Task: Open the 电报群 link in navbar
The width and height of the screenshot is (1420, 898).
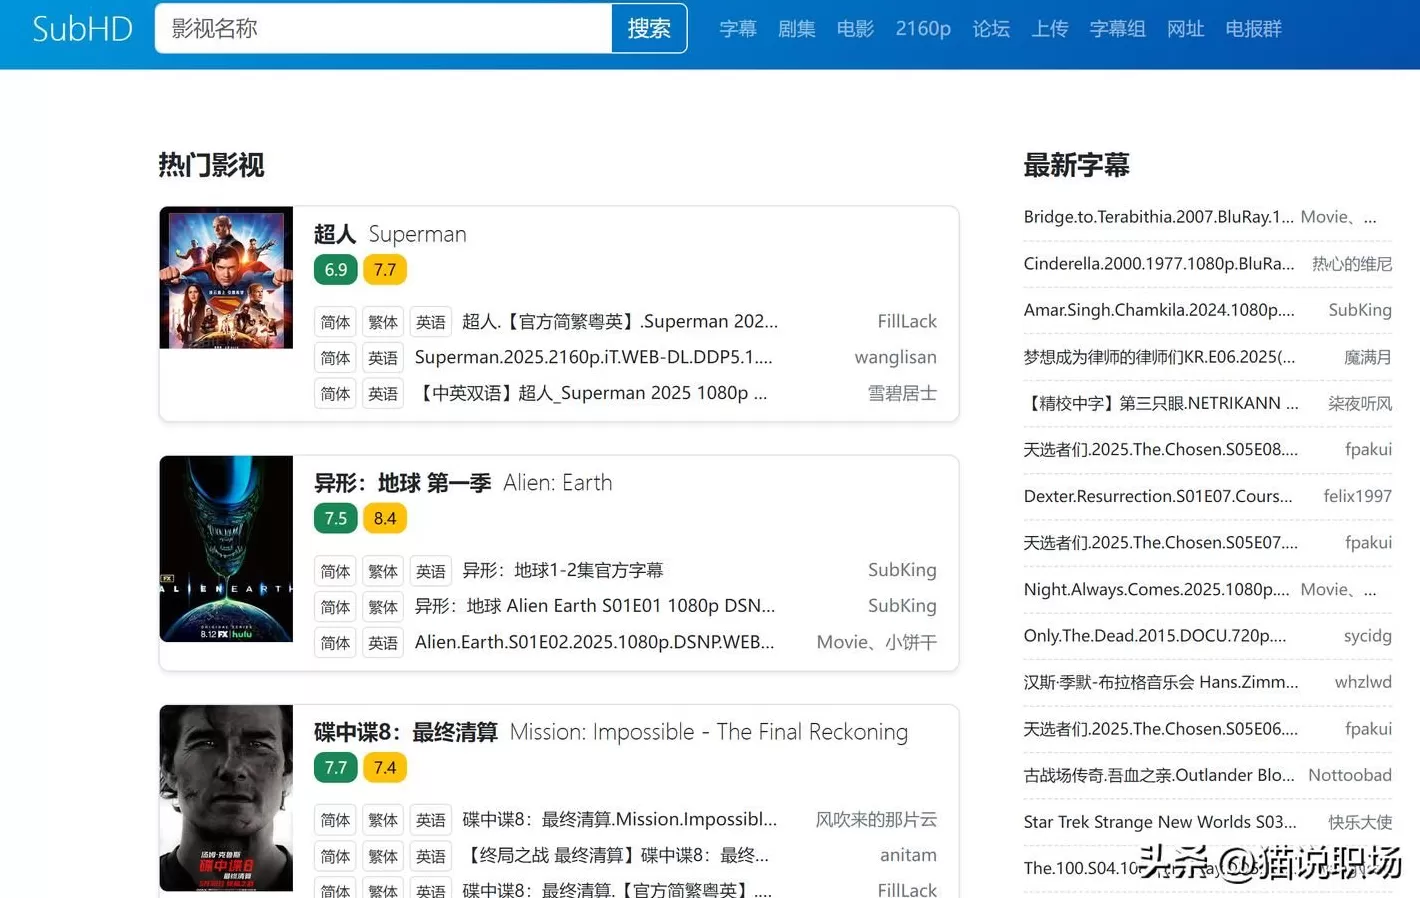Action: (1253, 29)
